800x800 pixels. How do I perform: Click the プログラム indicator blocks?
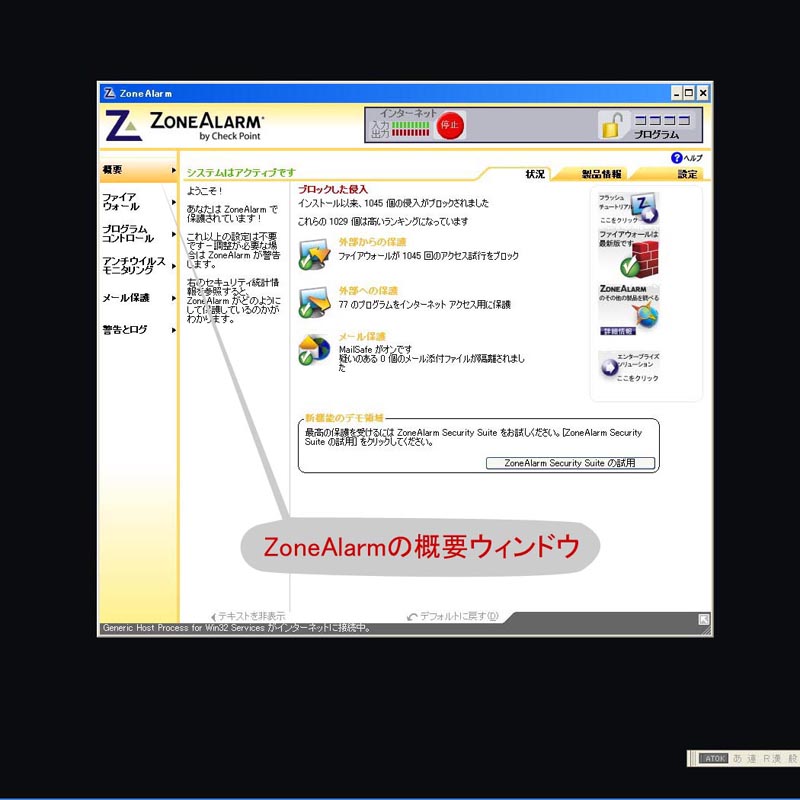pos(662,120)
